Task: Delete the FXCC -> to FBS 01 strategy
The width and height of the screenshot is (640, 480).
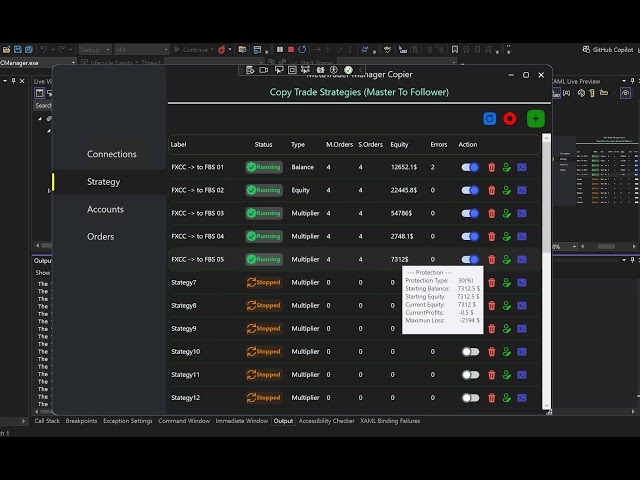Action: (491, 167)
